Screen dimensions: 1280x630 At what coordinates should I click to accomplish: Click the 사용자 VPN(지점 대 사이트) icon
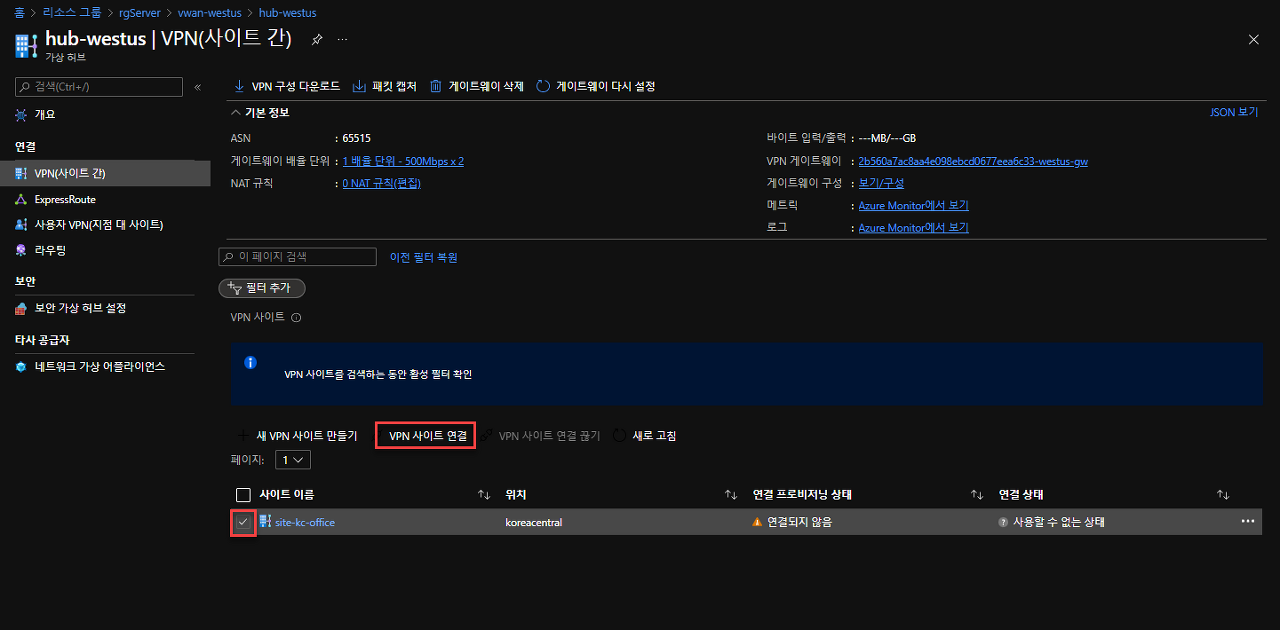(21, 224)
